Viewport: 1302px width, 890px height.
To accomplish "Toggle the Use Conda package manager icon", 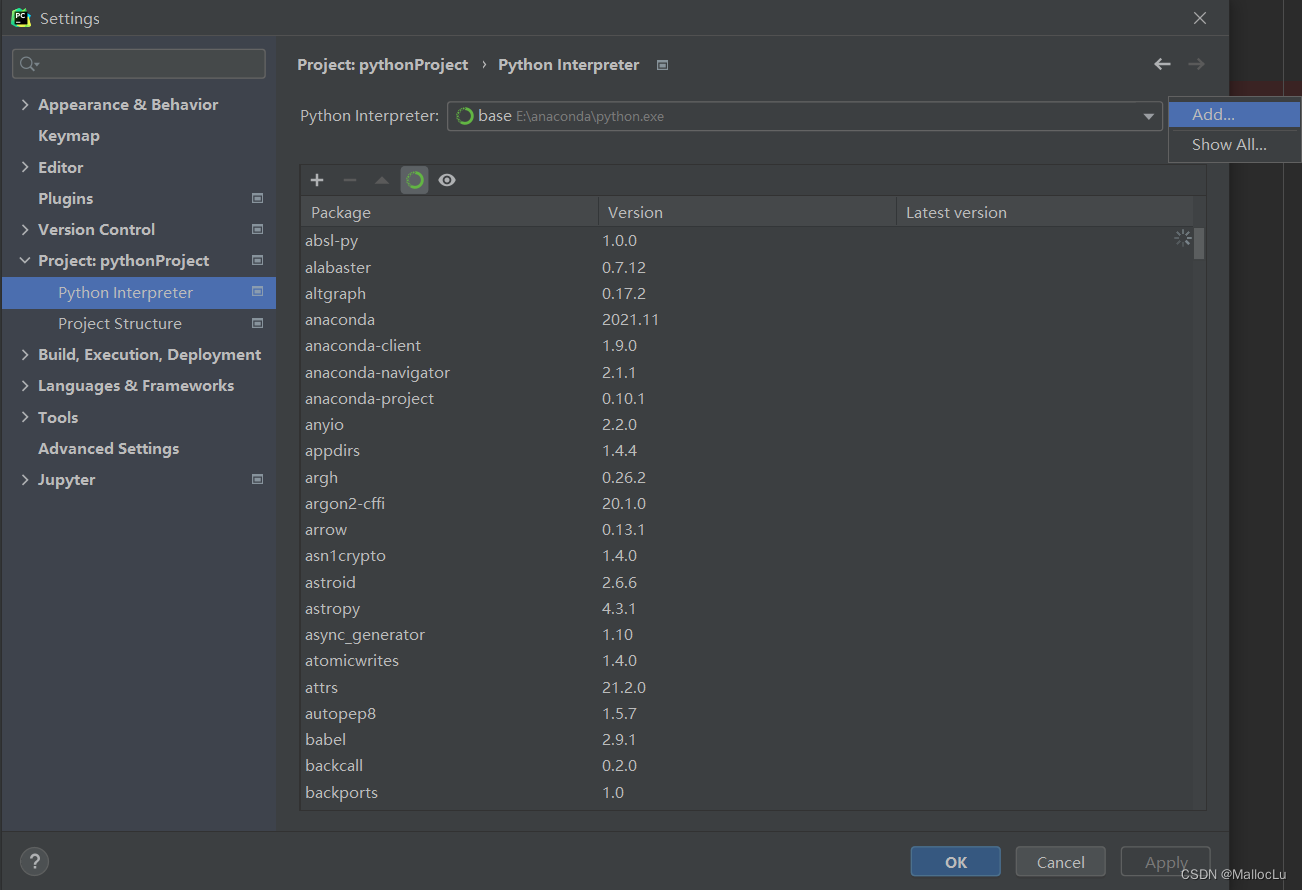I will (415, 180).
